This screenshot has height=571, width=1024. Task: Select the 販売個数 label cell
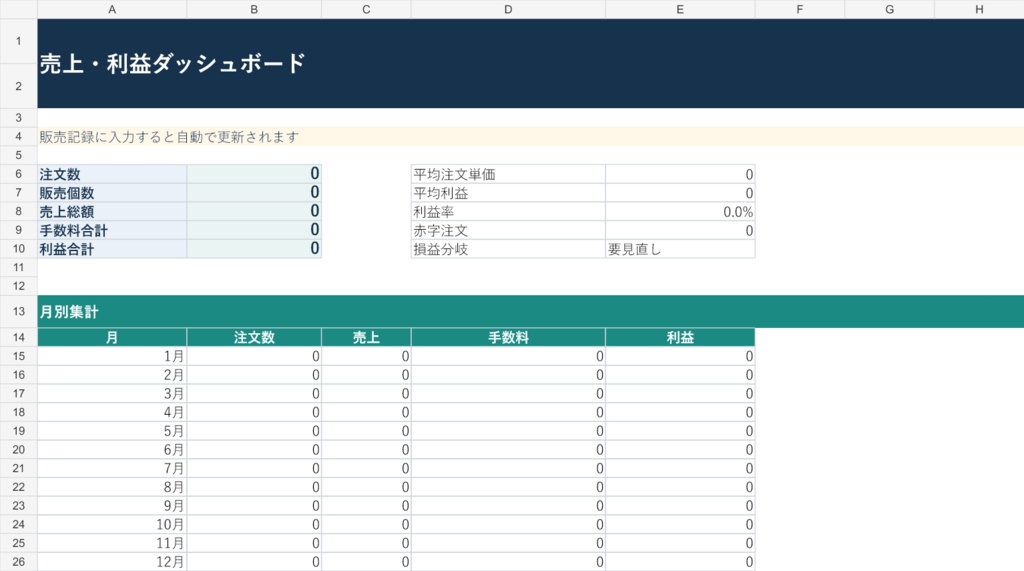112,193
